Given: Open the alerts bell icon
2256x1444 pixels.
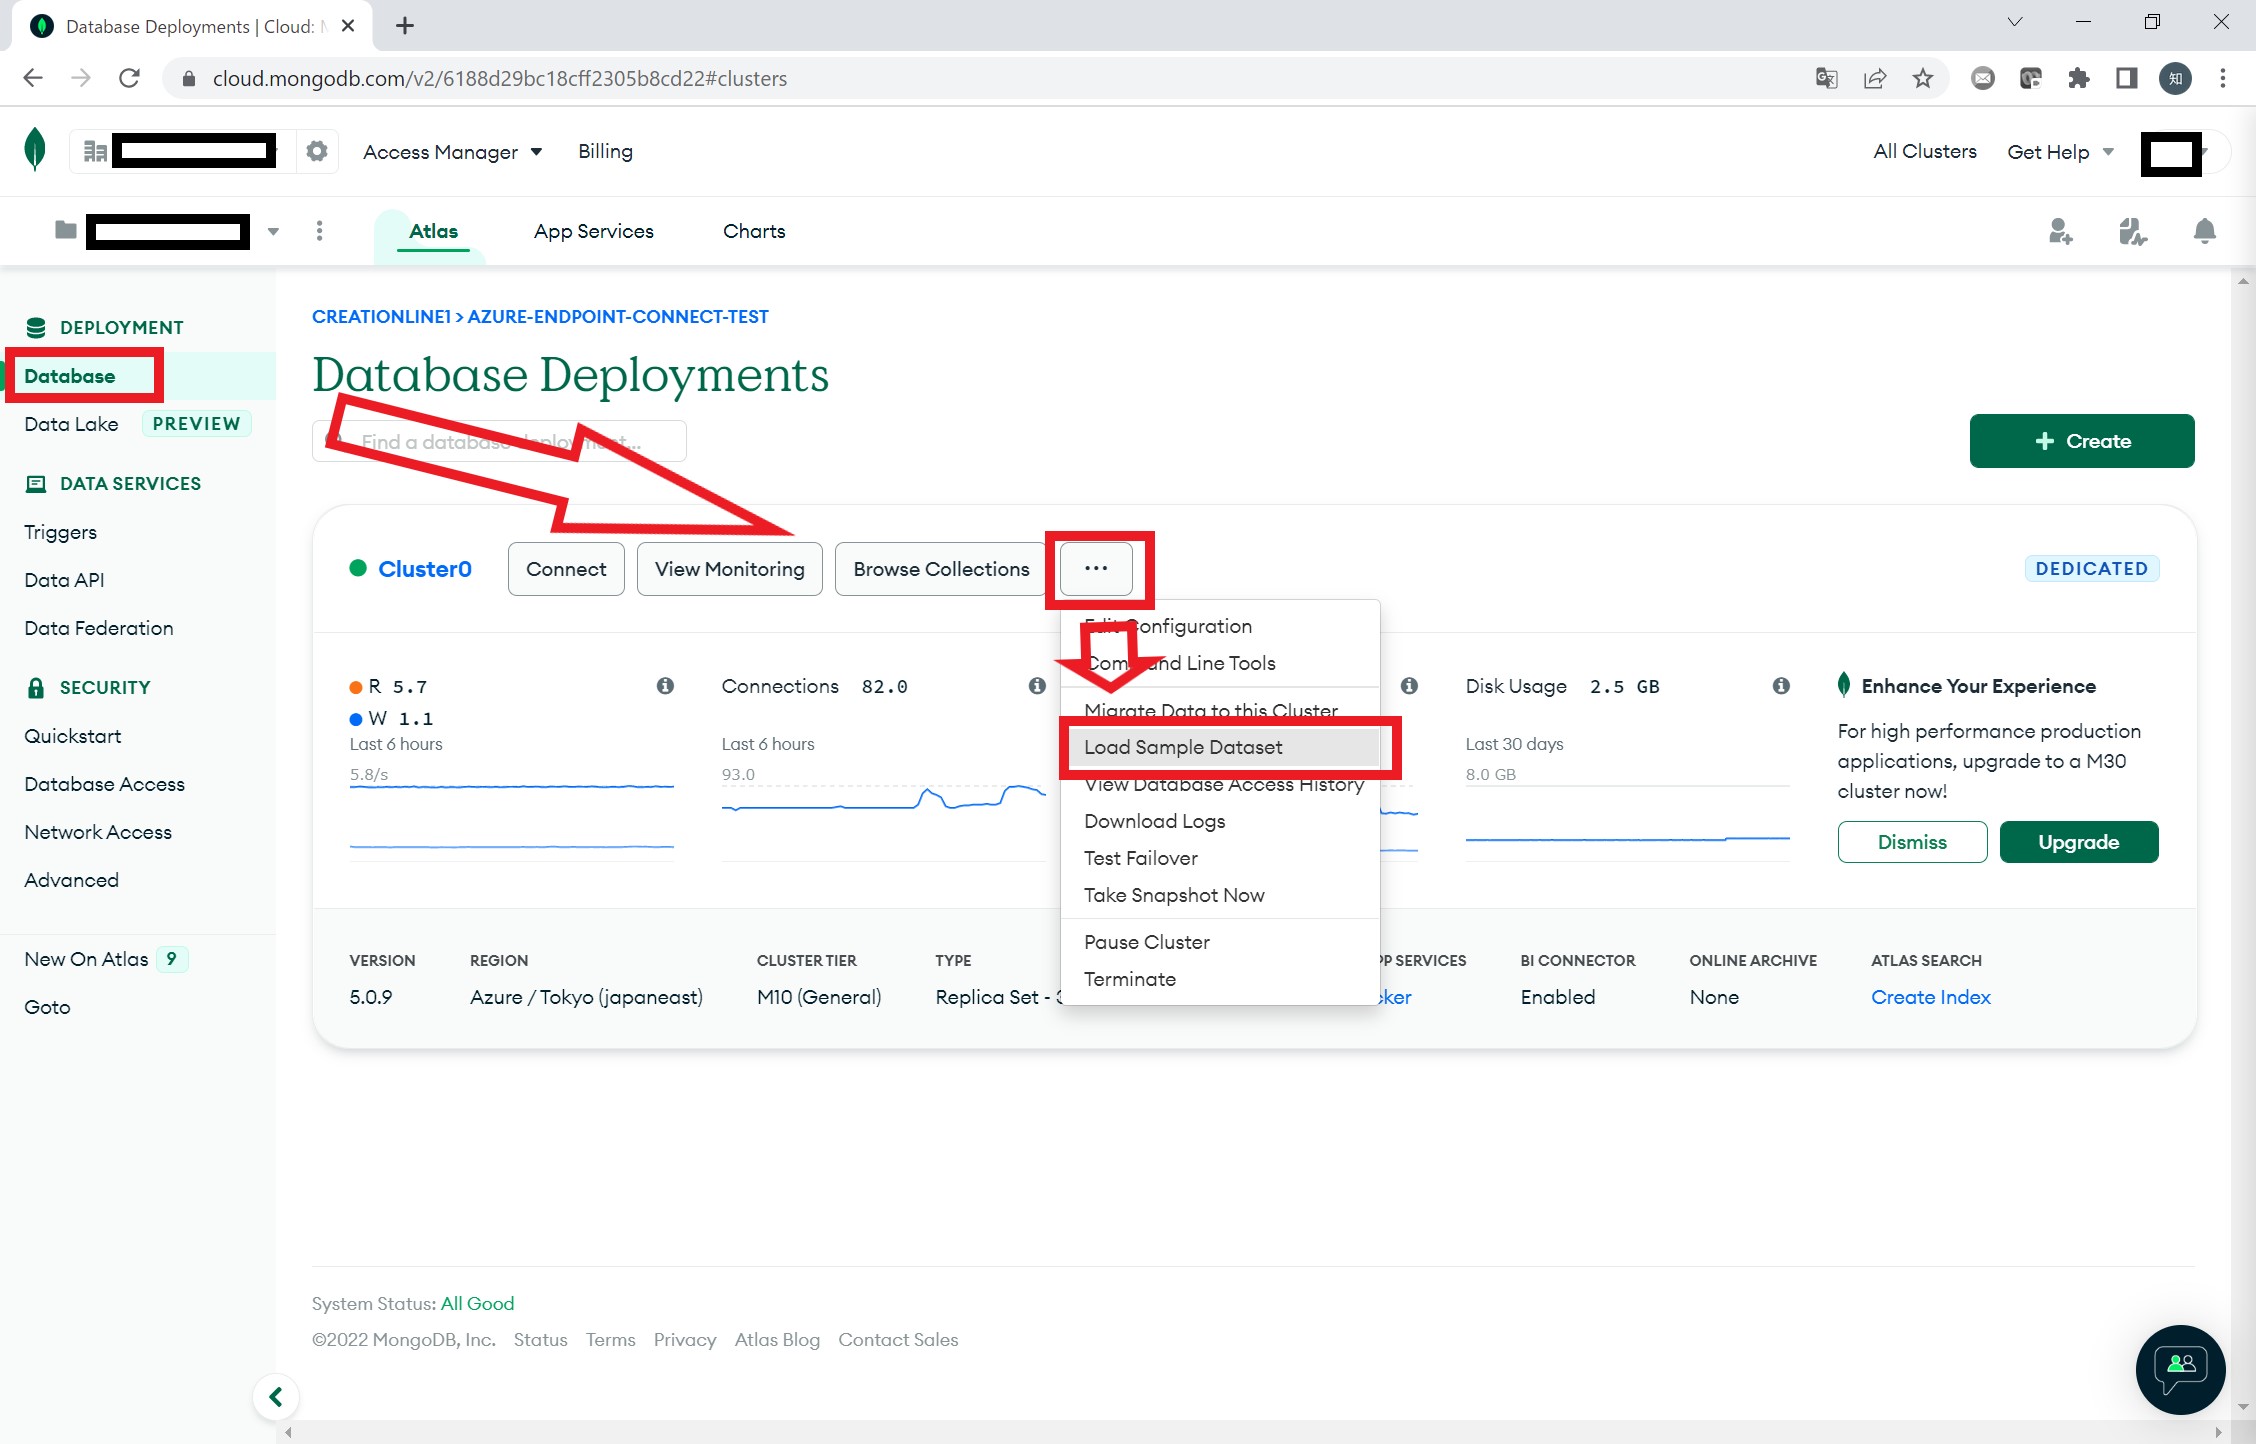Looking at the screenshot, I should click(x=2204, y=231).
